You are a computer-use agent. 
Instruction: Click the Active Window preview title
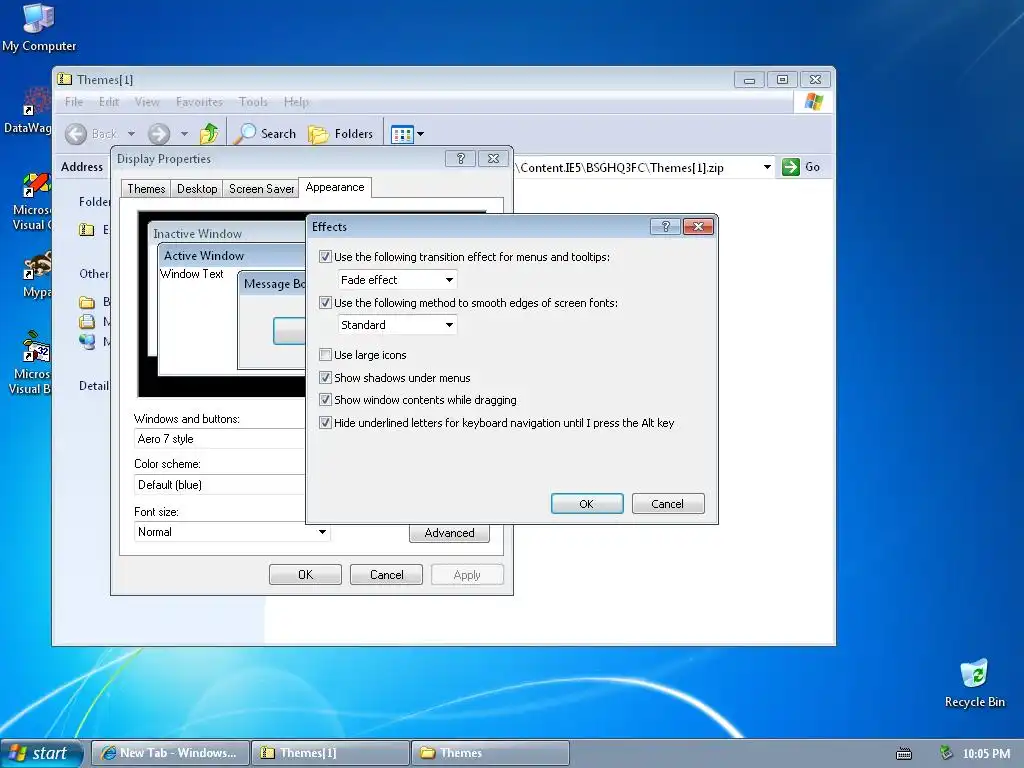[x=204, y=256]
